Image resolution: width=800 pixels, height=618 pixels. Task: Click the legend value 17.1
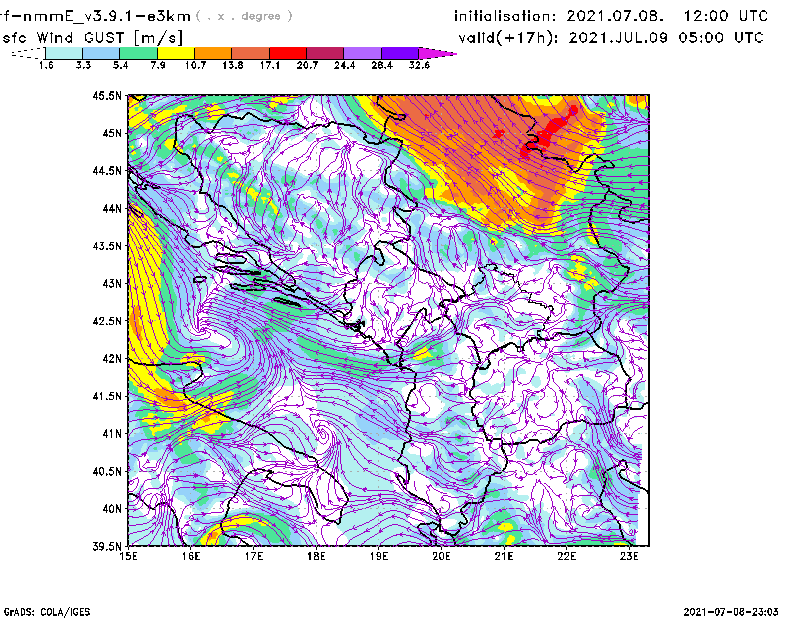pyautogui.click(x=270, y=65)
